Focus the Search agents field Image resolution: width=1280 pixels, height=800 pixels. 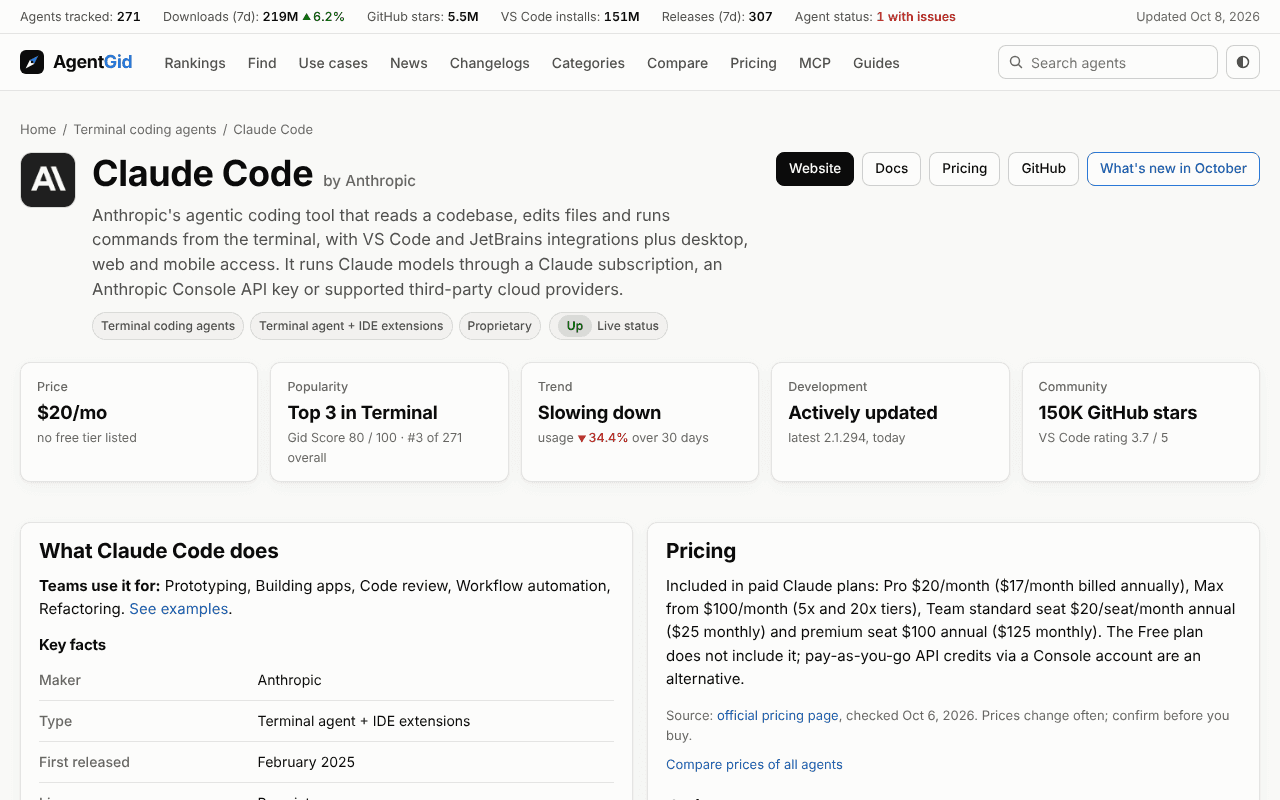point(1108,62)
